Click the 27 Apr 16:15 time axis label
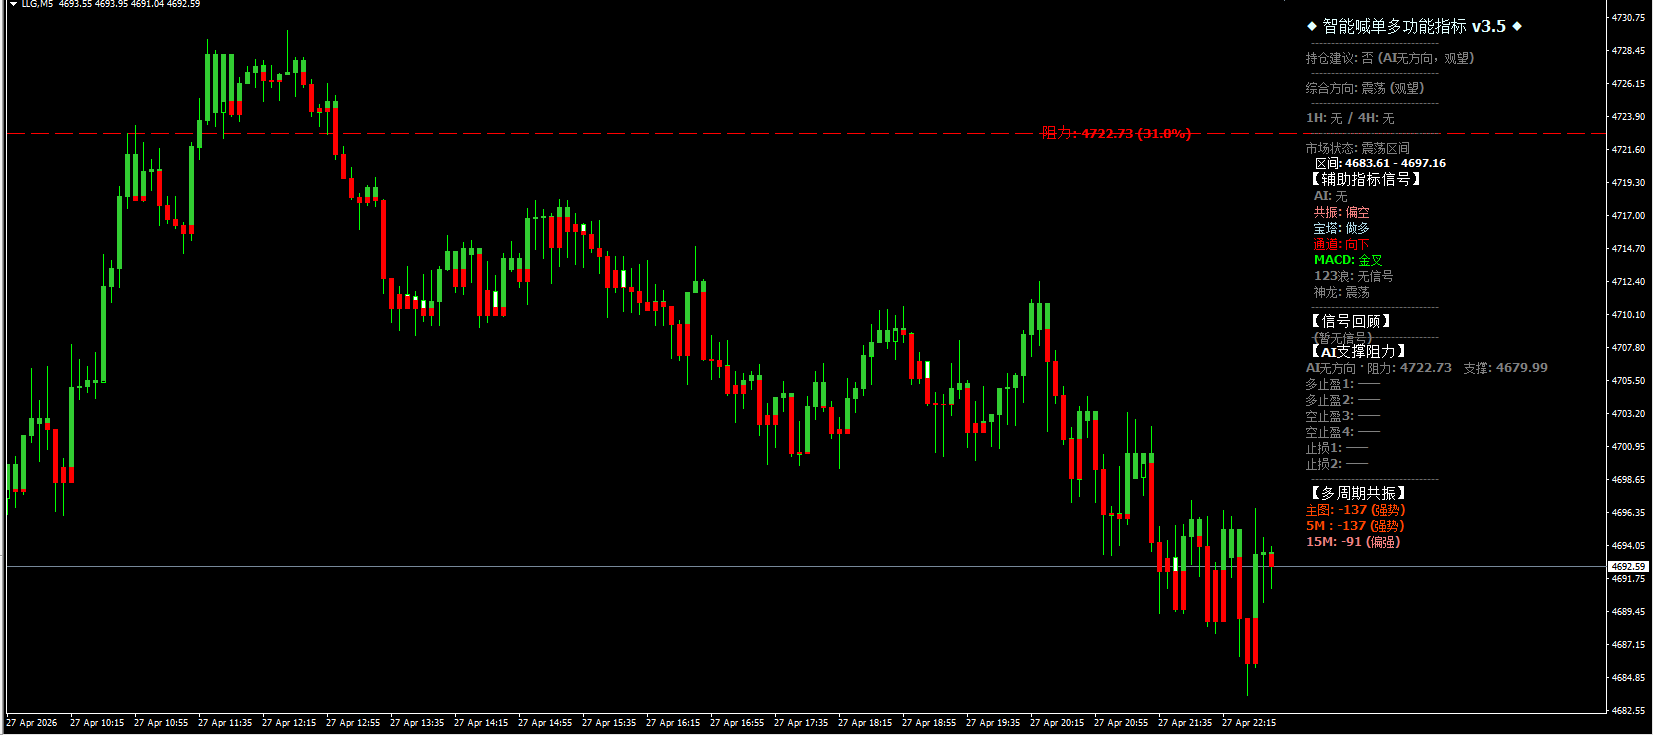The height and width of the screenshot is (735, 1654). coord(672,723)
